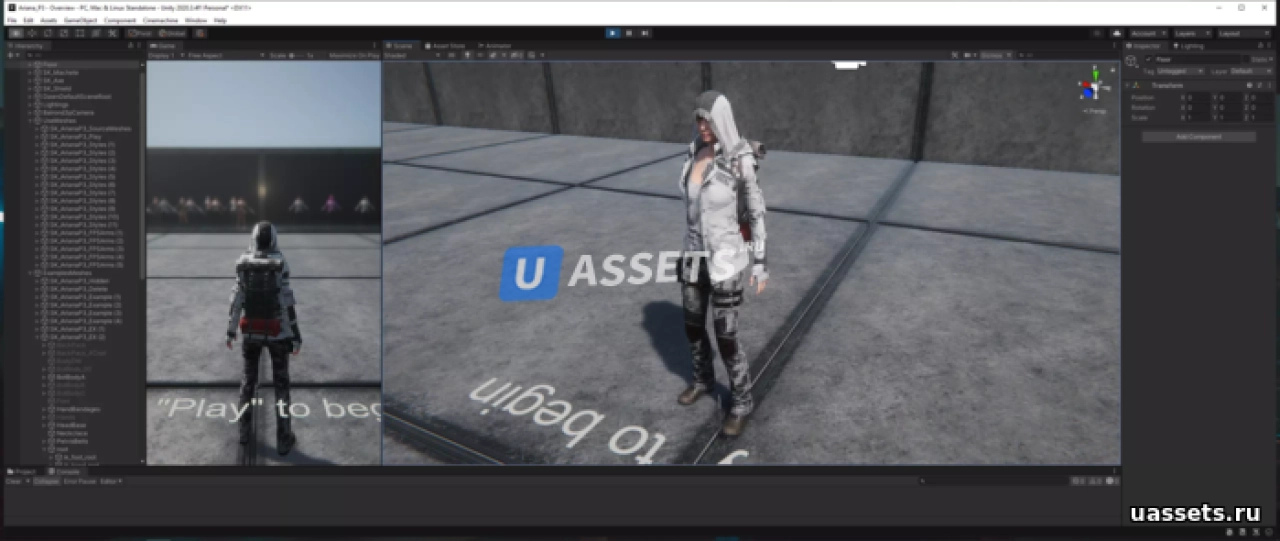
Task: Click the Persp projection label
Action: 1094,111
